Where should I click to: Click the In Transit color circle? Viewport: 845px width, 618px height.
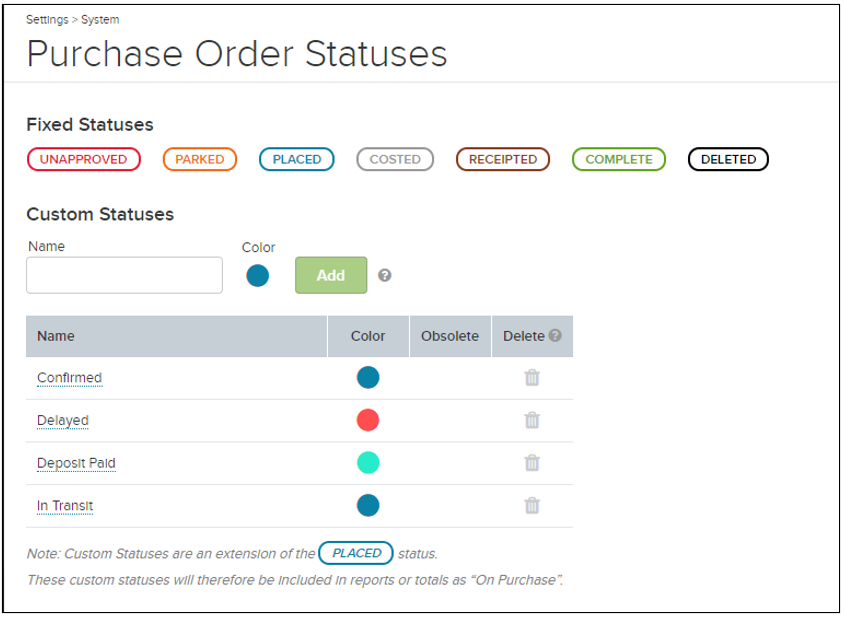click(368, 505)
